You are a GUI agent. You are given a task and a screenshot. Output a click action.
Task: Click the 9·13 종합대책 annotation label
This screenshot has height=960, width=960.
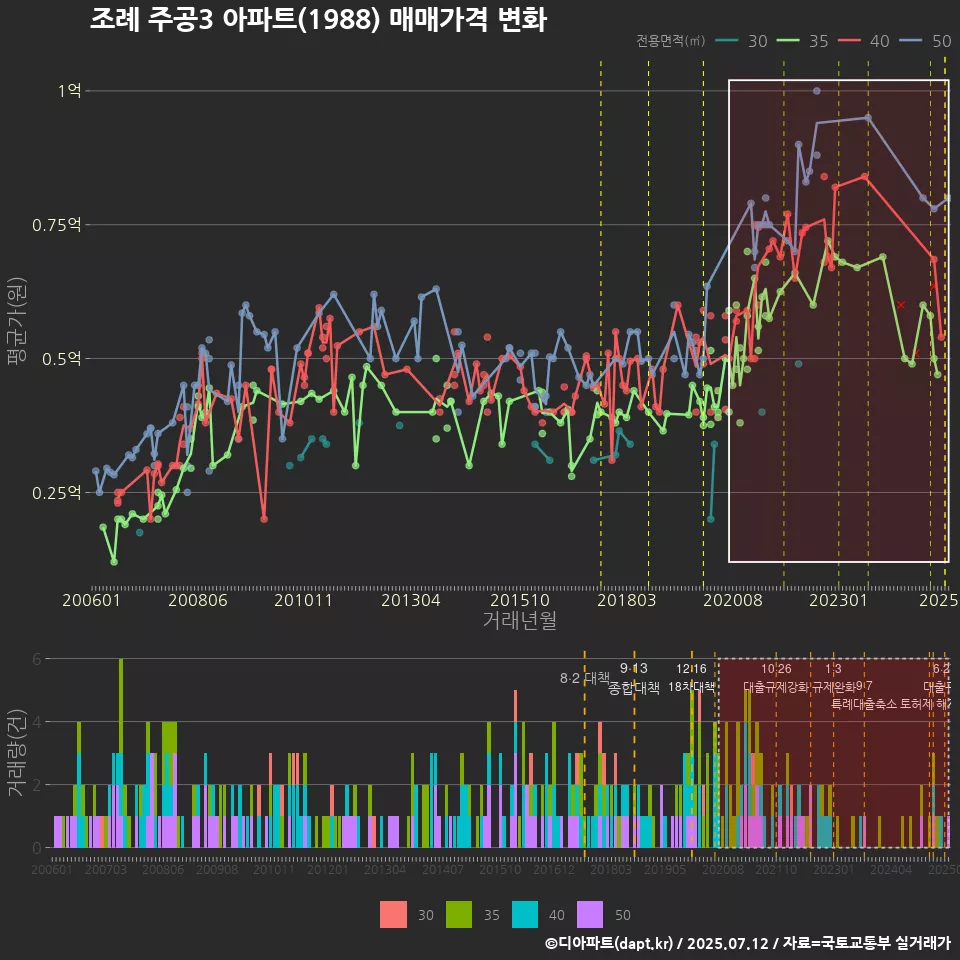point(634,678)
